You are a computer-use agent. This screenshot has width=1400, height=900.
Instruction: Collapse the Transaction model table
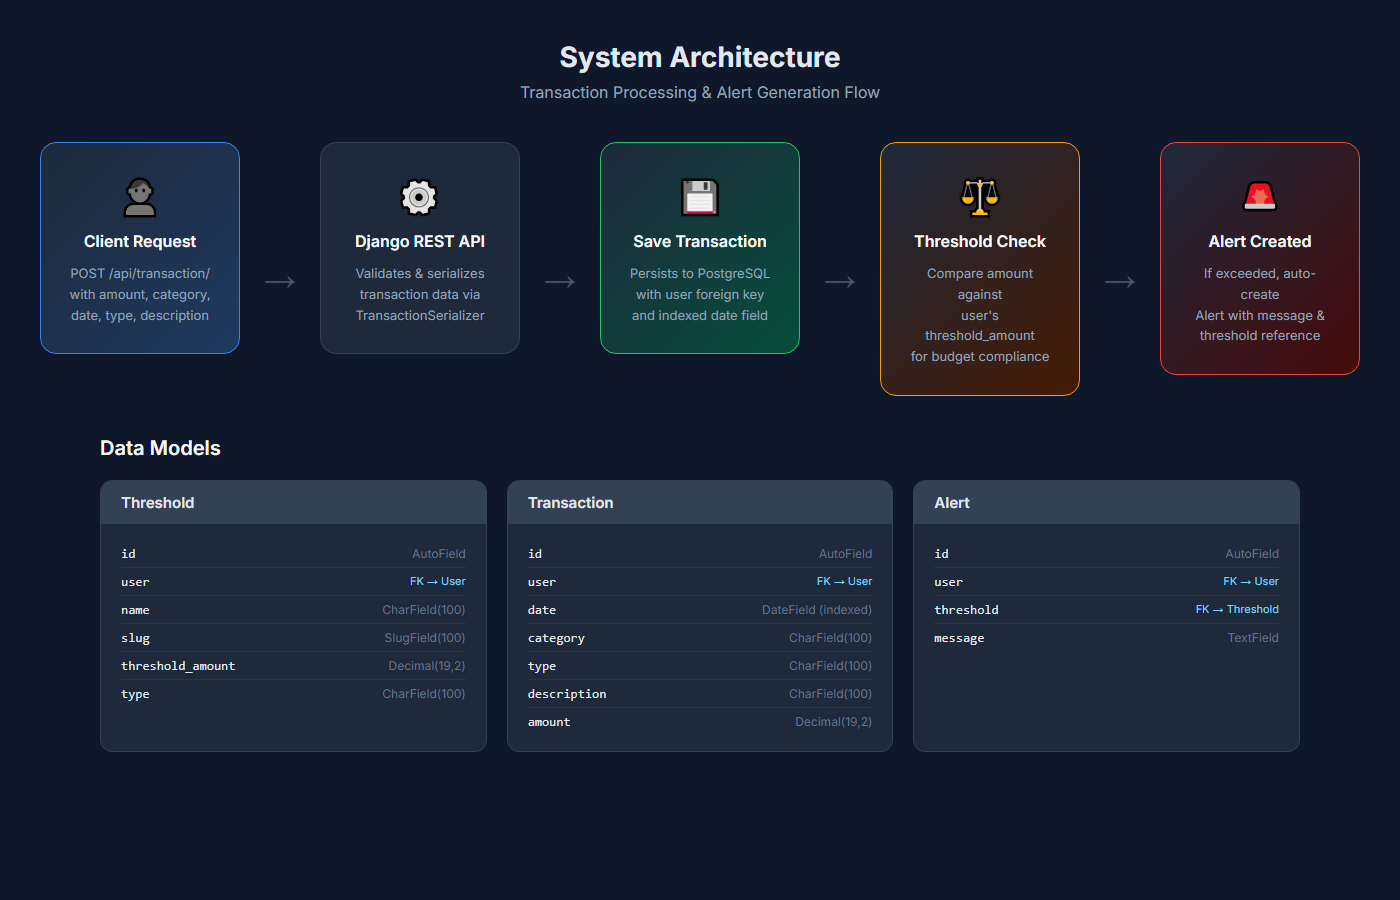tap(699, 502)
